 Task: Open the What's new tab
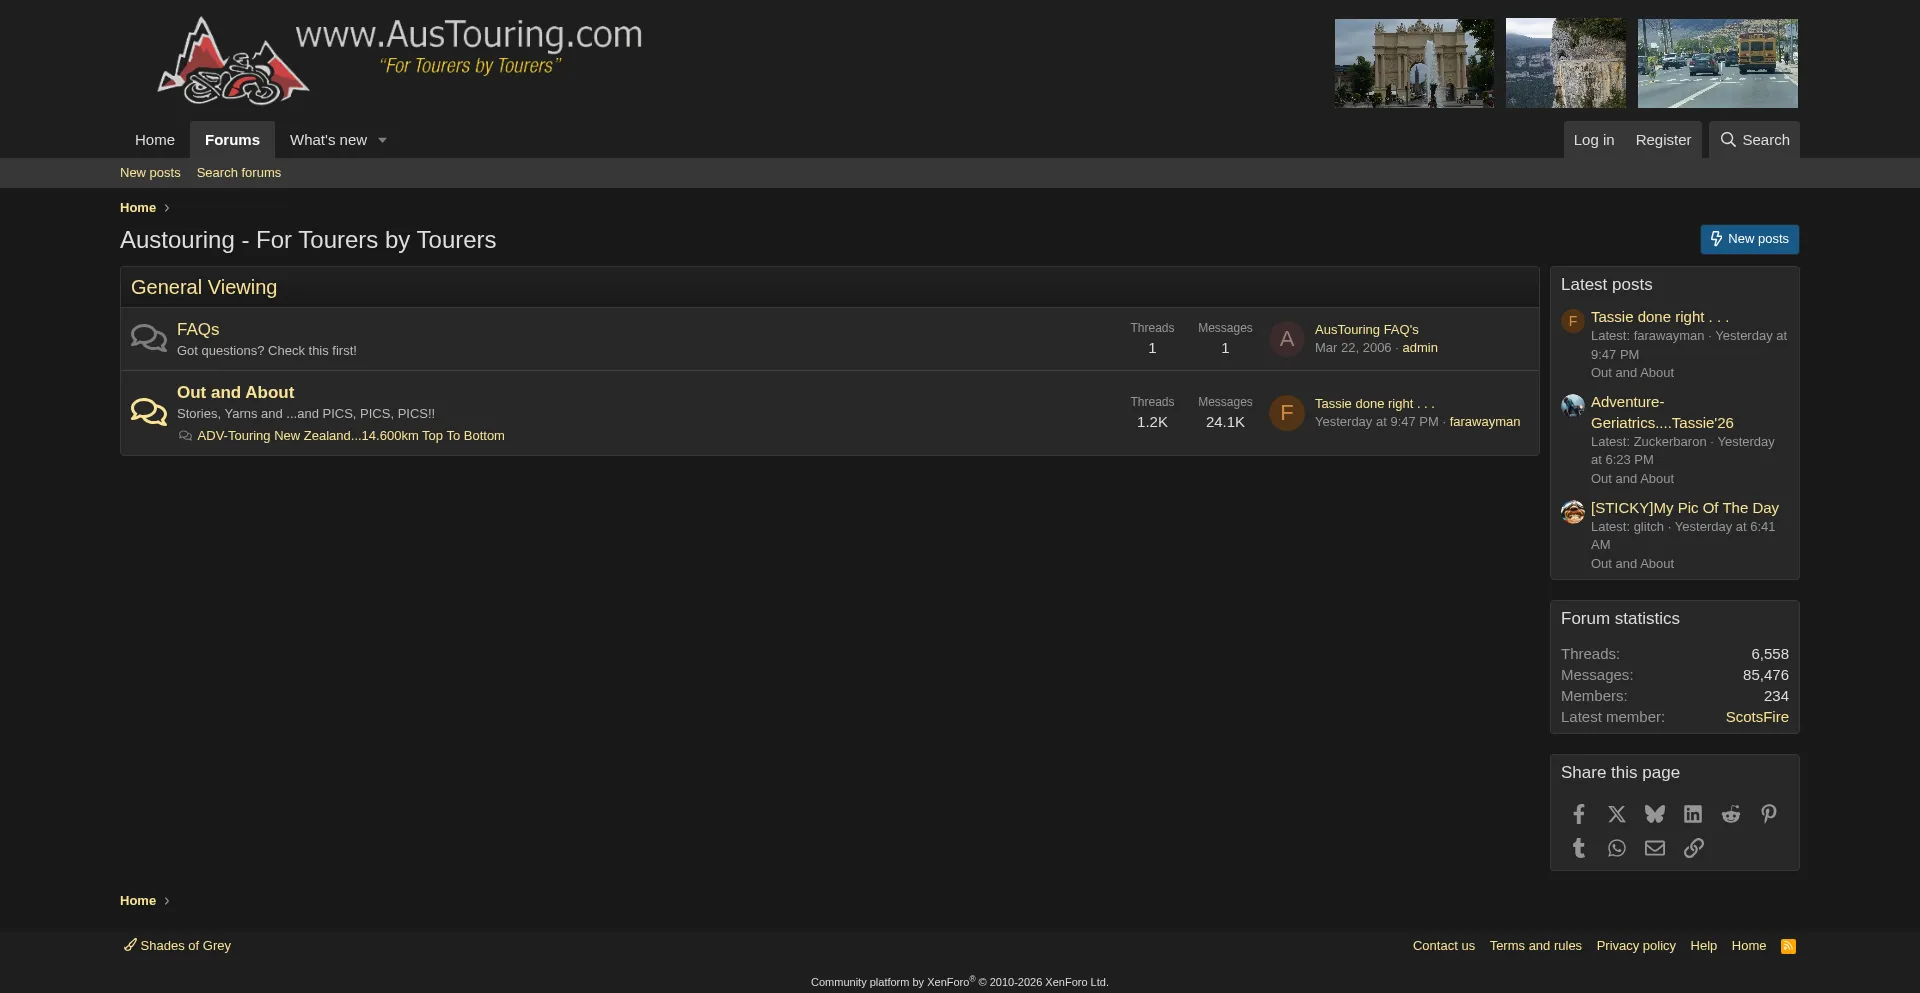pyautogui.click(x=328, y=140)
